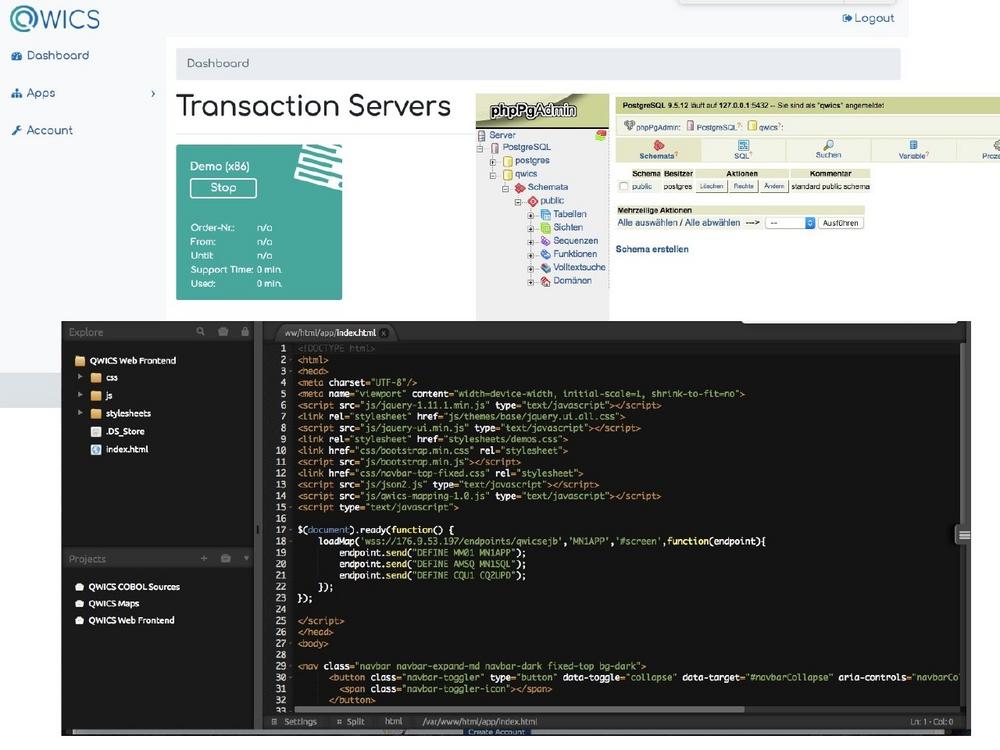Expand the postgres database node
This screenshot has height=750, width=1000.
pyautogui.click(x=492, y=161)
